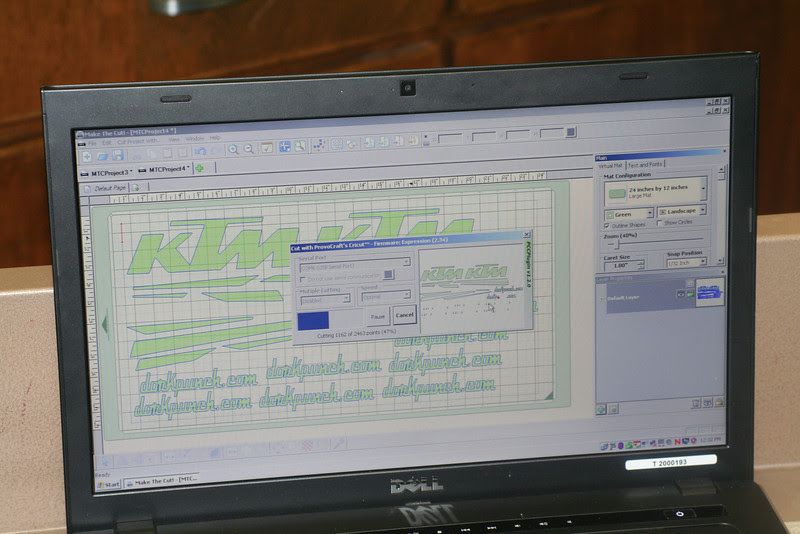Toggle Default Layer eye visibility
The height and width of the screenshot is (534, 800).
coord(681,294)
